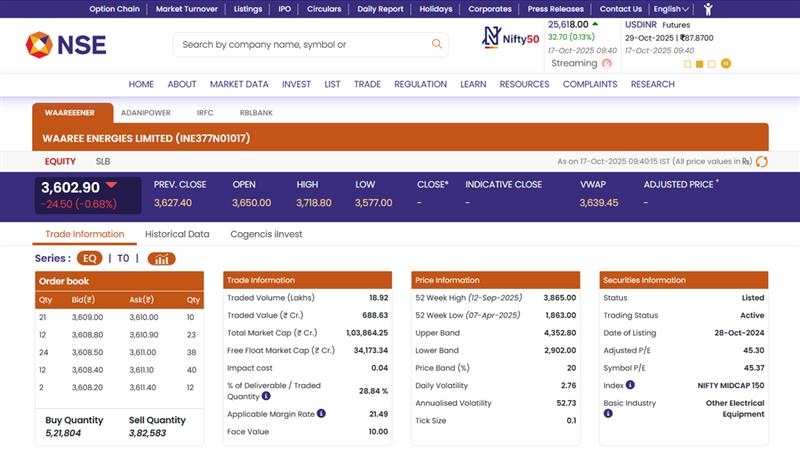The image size is (800, 450).
Task: Open the accessibility figure icon
Action: point(708,9)
